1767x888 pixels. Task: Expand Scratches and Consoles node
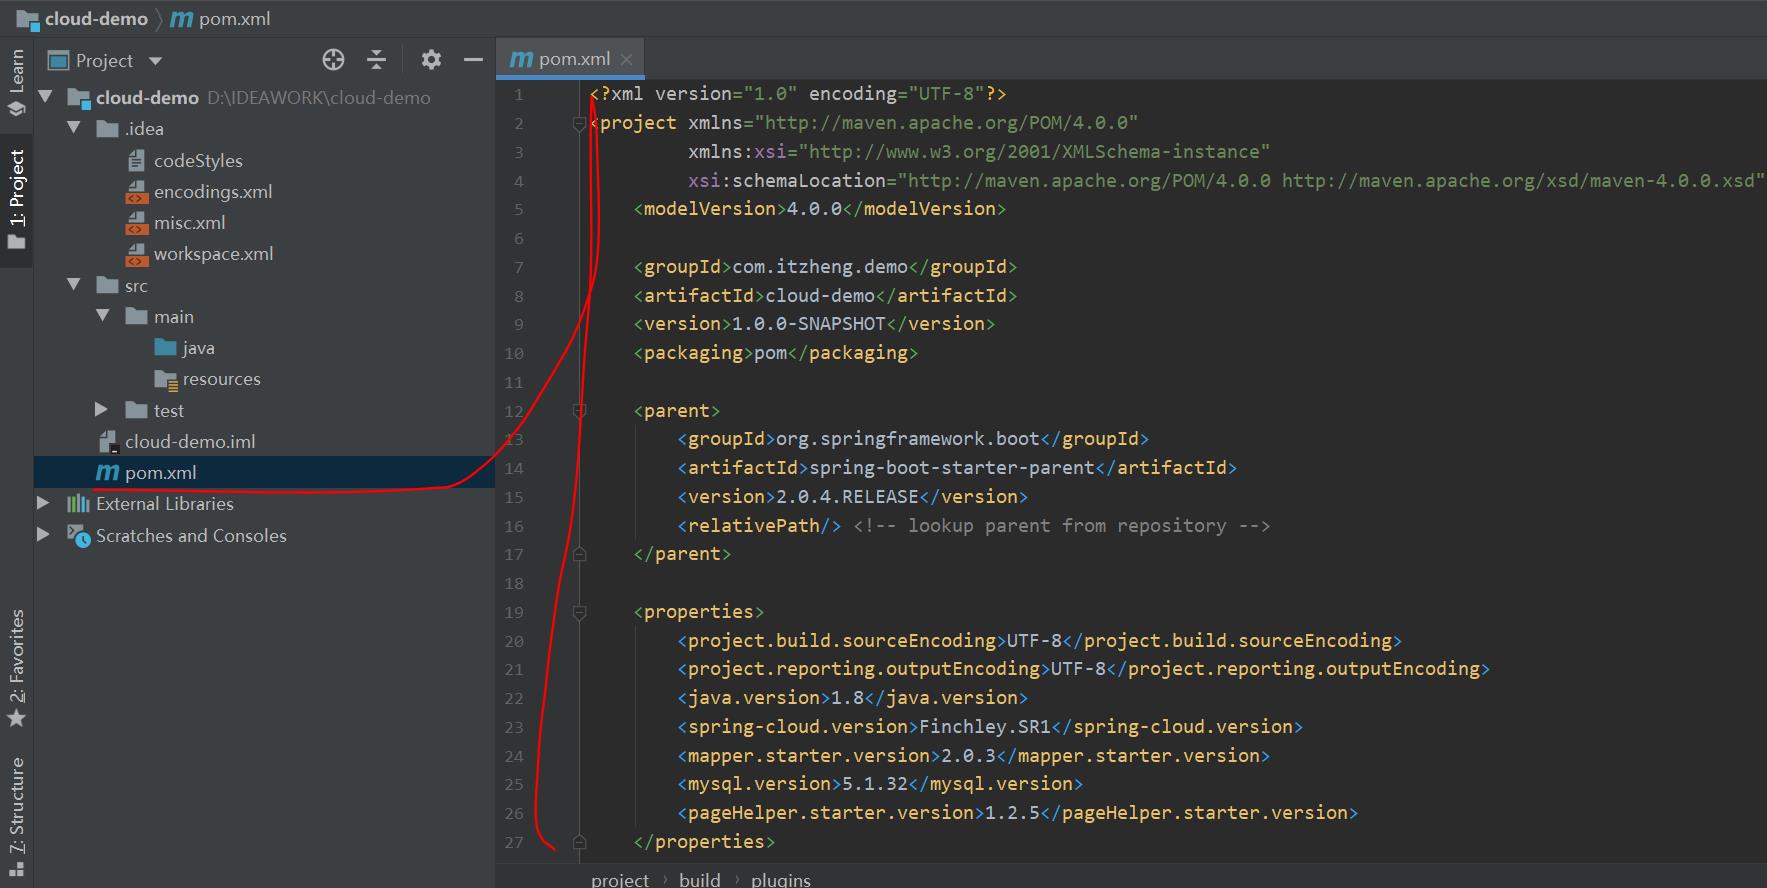[43, 535]
